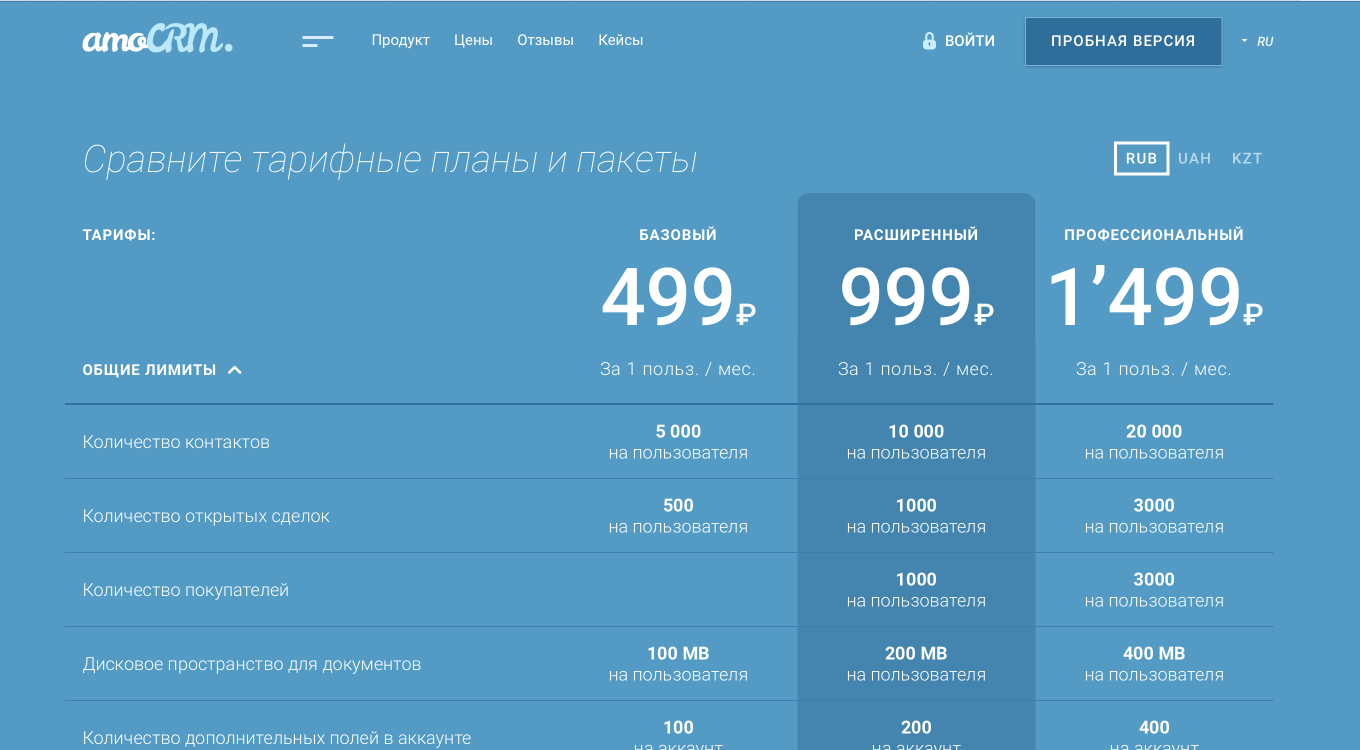The width and height of the screenshot is (1360, 750).
Task: Click the amoCRM logo
Action: pyautogui.click(x=156, y=41)
